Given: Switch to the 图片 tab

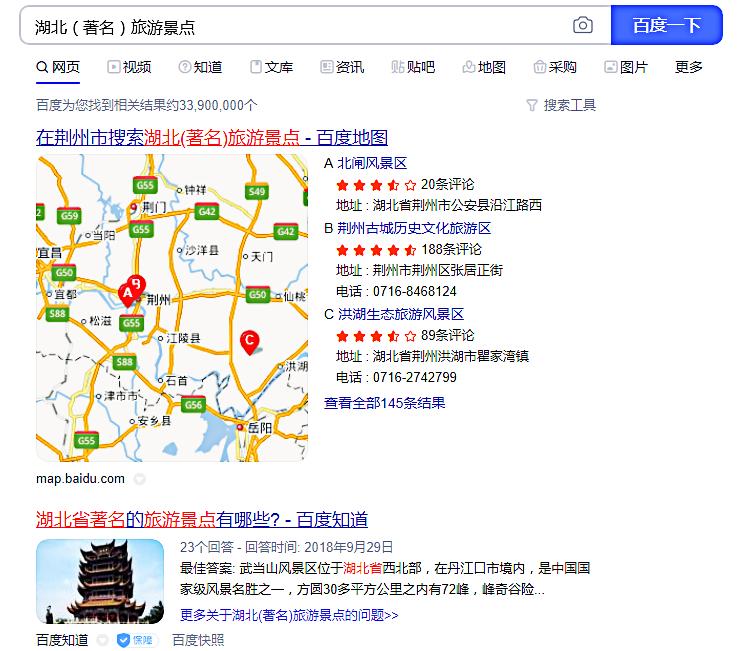Looking at the screenshot, I should coord(626,67).
